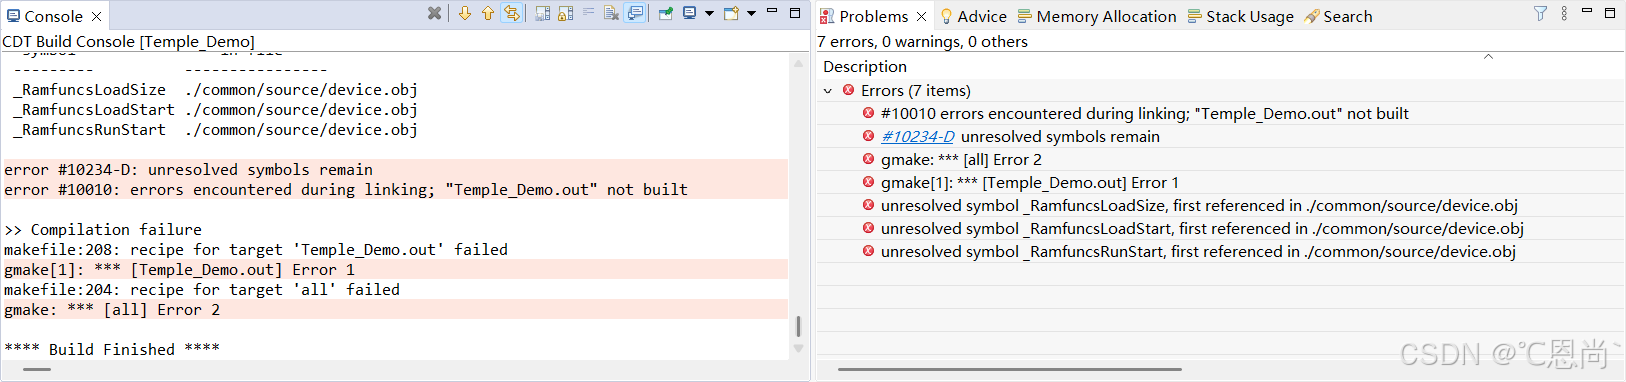The width and height of the screenshot is (1626, 382).
Task: Pin the Console view
Action: 665,13
